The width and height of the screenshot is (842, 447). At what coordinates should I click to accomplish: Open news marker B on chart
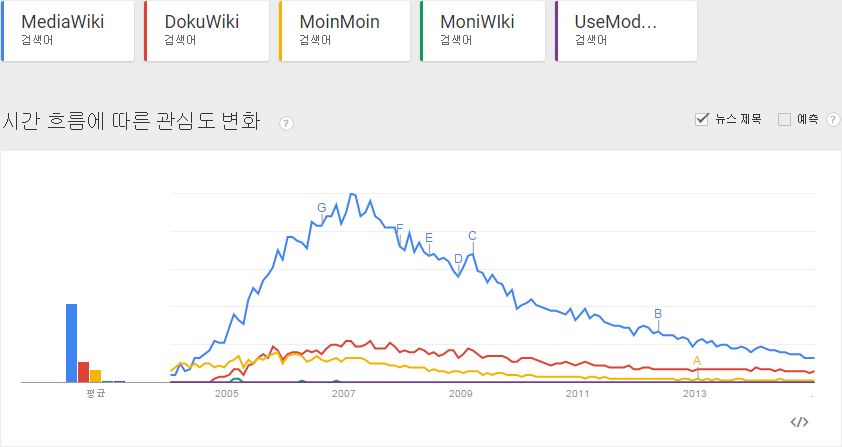point(658,314)
